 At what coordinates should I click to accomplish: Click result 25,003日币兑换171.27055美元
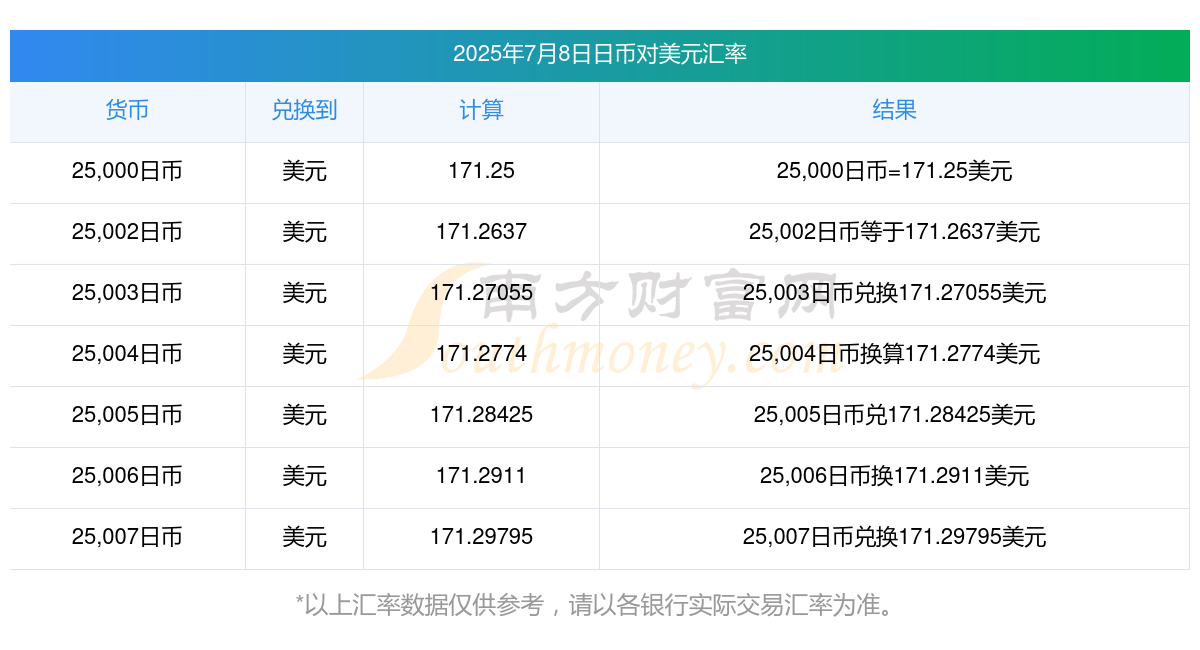pos(894,293)
